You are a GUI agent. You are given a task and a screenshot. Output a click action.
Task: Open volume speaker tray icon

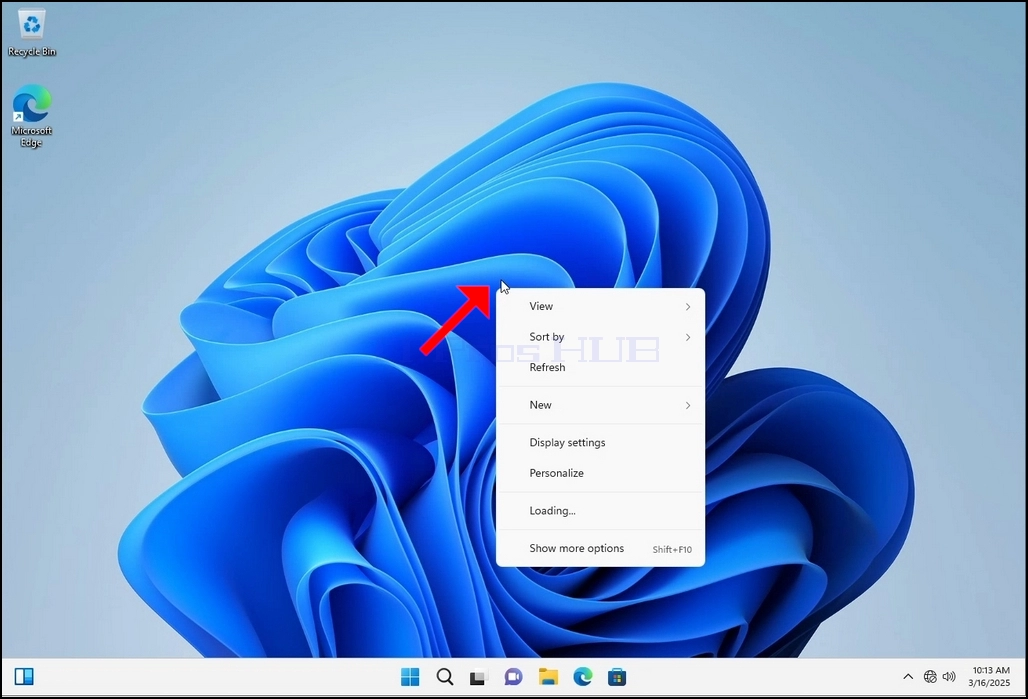[x=949, y=677]
